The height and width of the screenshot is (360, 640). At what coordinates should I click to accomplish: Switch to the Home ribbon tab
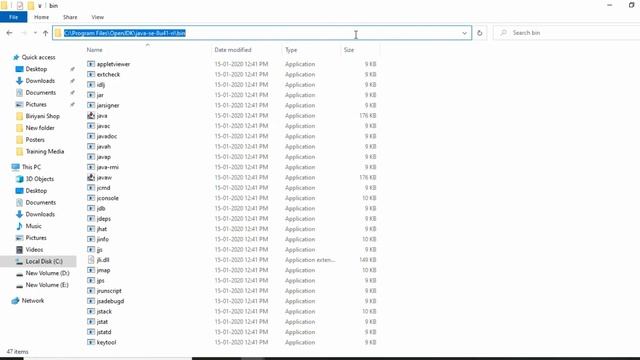41,17
